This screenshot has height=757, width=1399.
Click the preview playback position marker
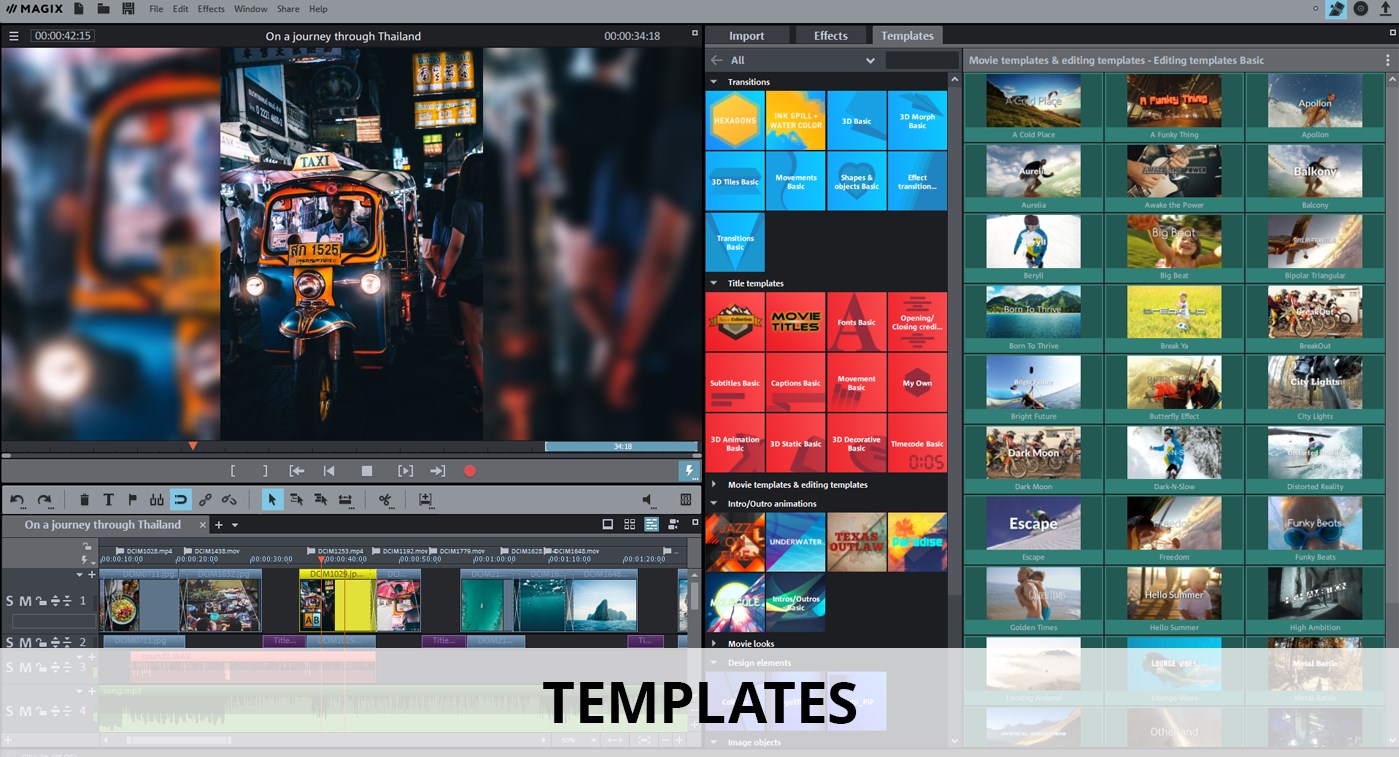tap(193, 446)
